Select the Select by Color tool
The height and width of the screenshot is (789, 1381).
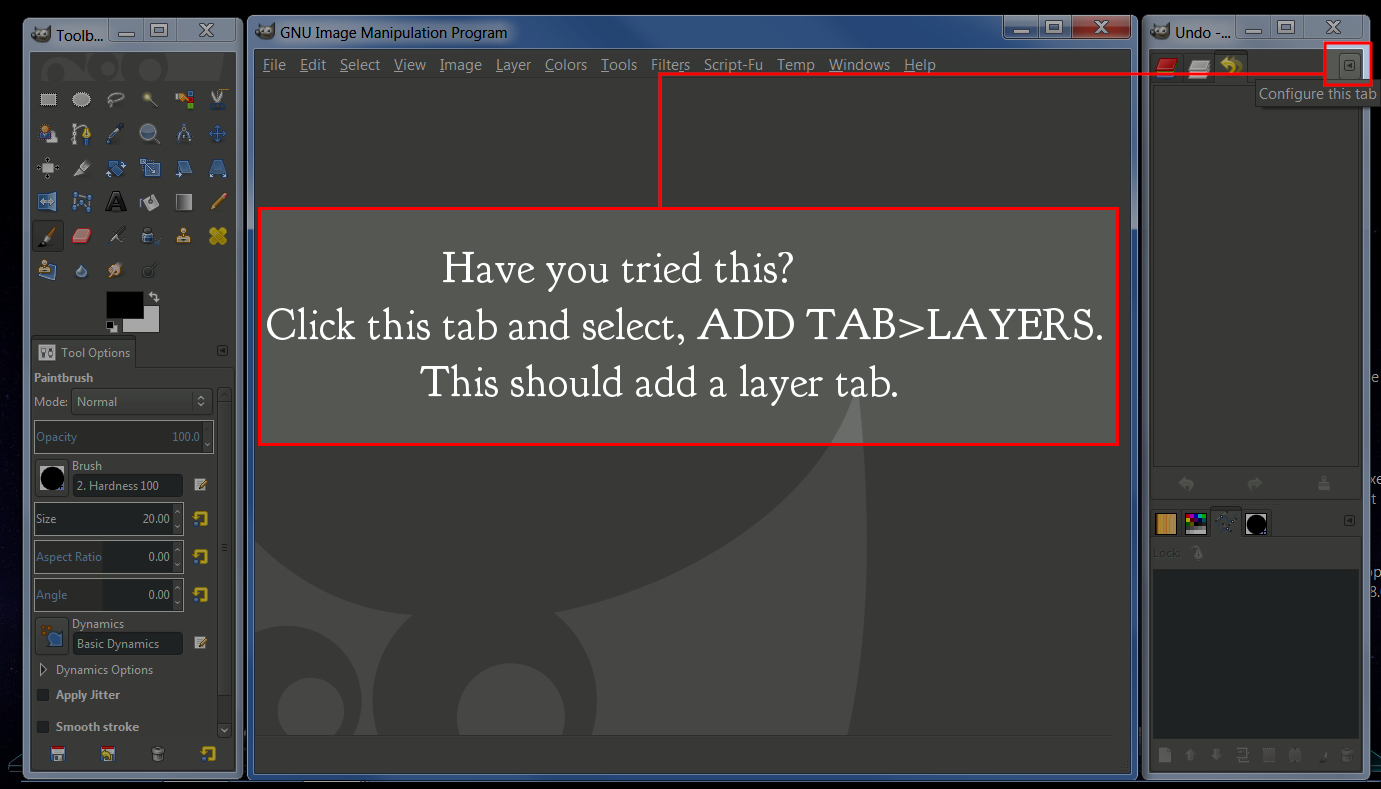coord(184,99)
